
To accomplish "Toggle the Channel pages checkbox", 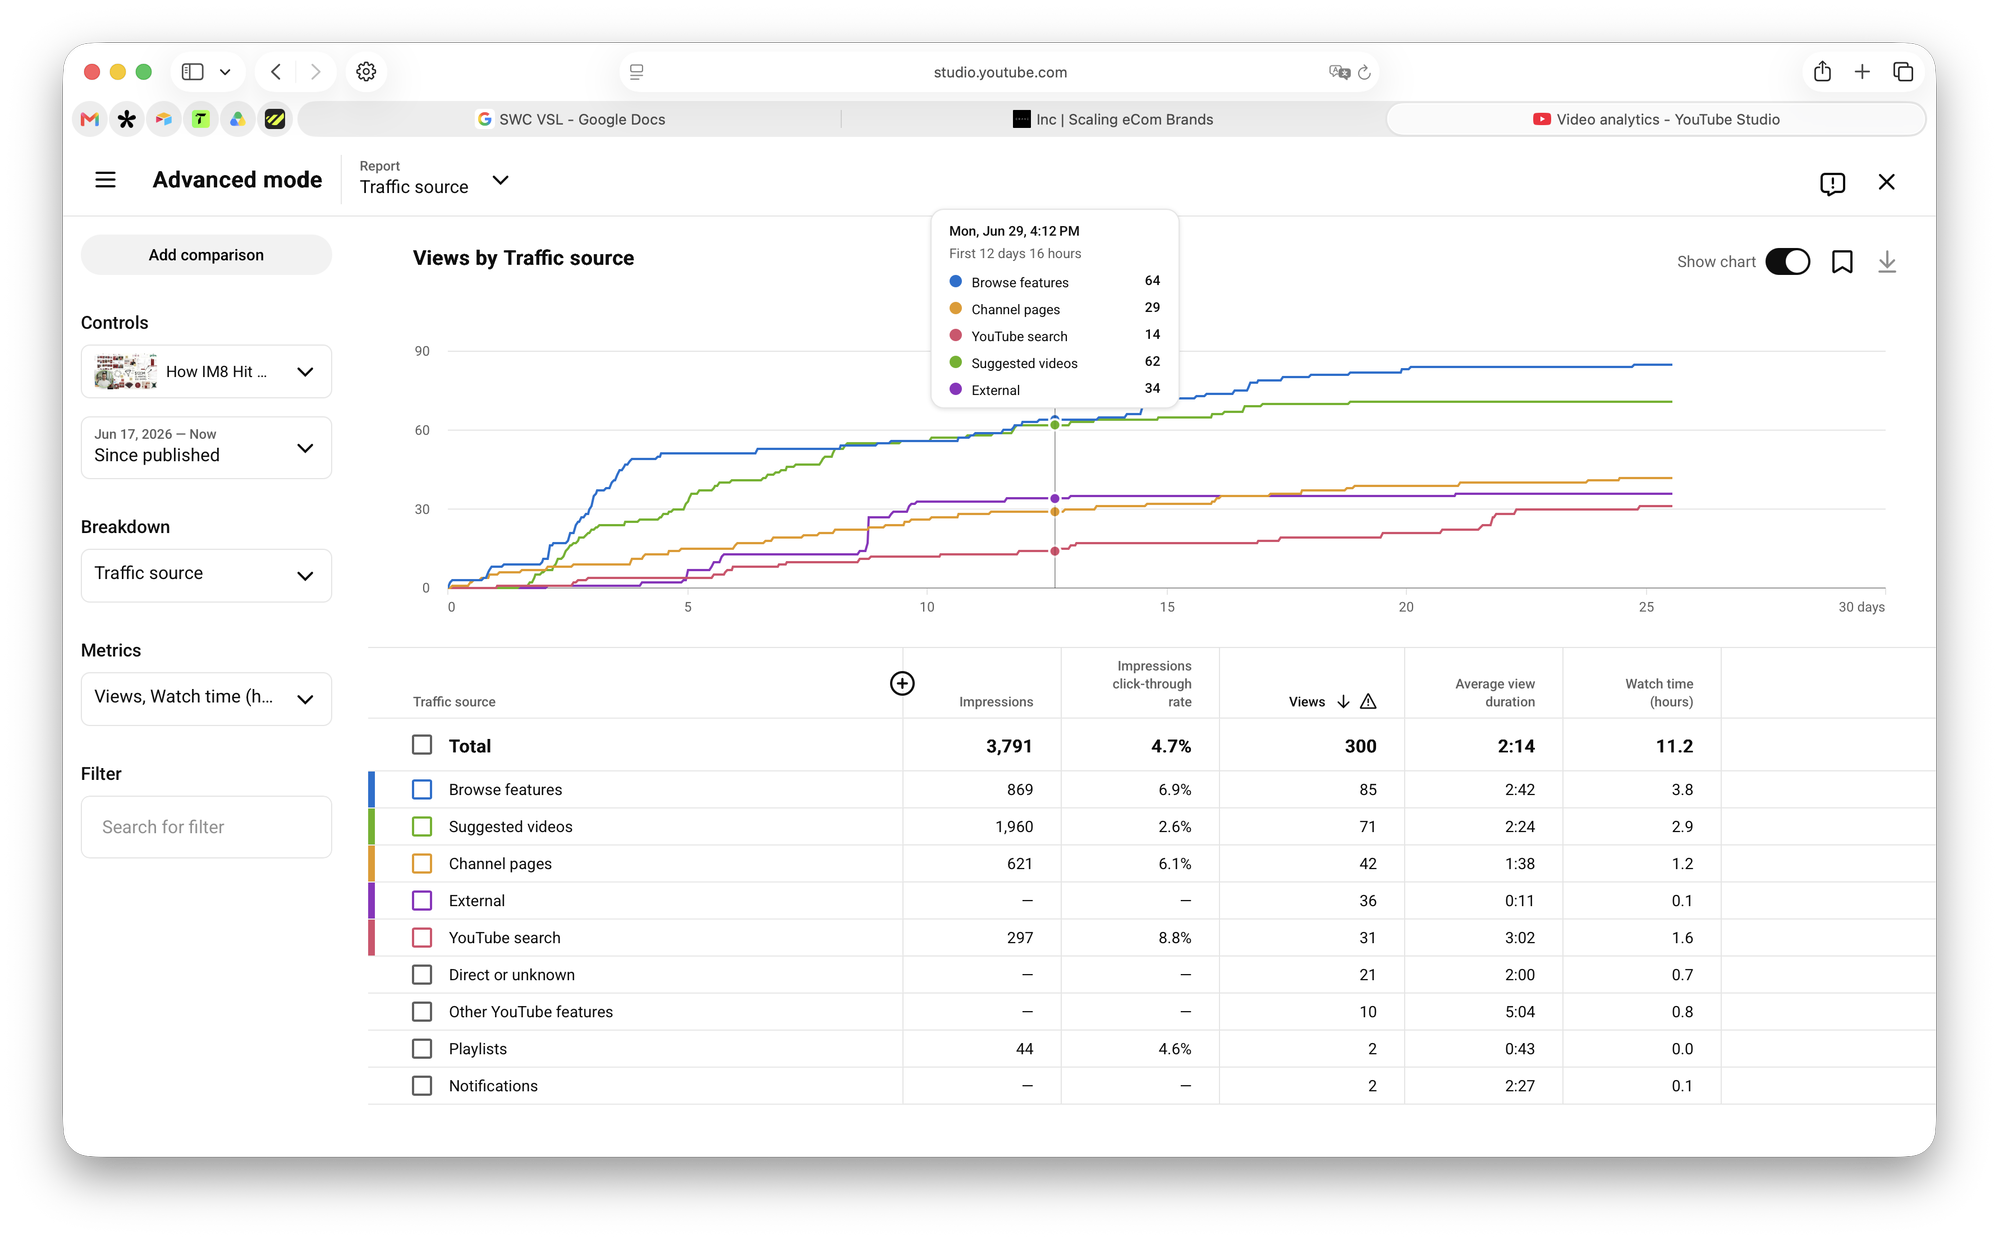I will tap(422, 864).
